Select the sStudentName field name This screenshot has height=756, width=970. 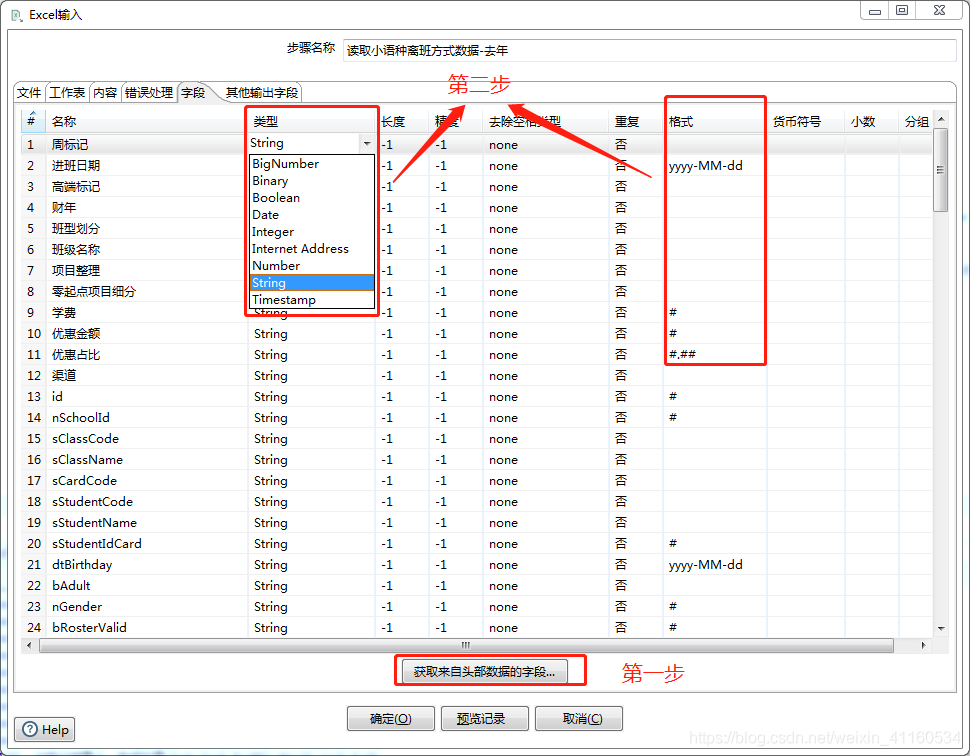tap(147, 523)
